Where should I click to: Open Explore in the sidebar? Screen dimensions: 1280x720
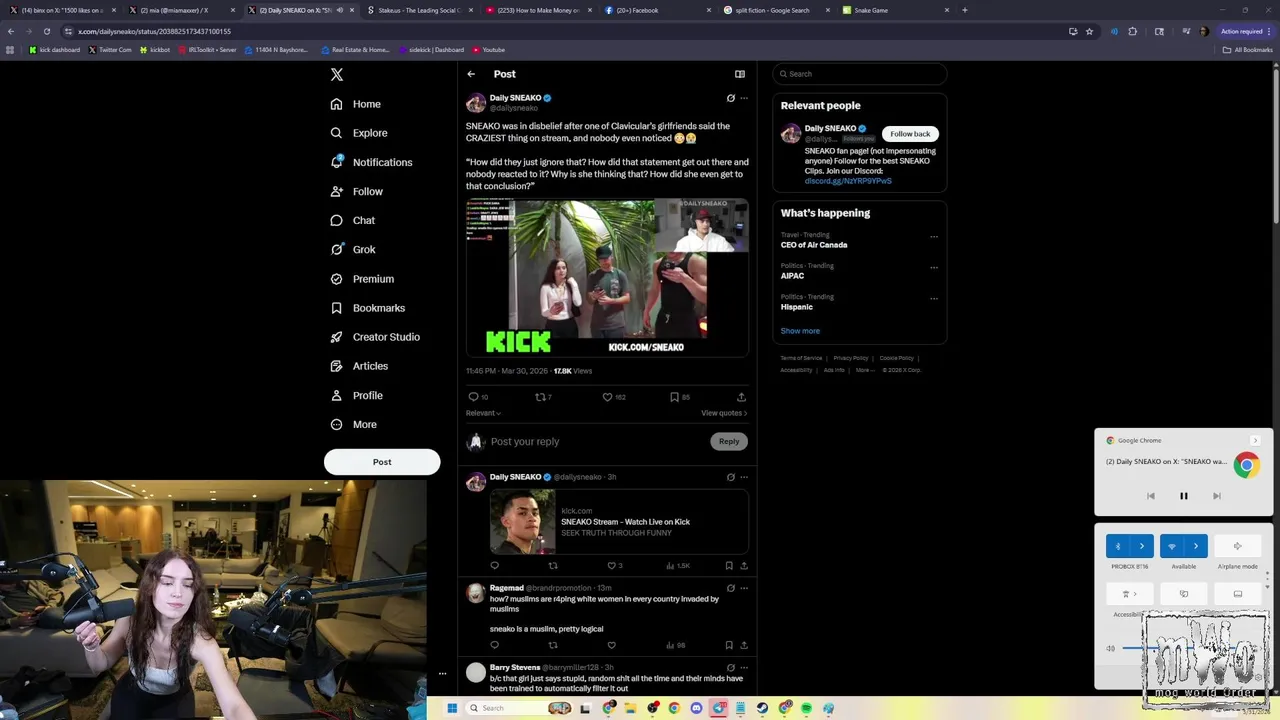(359, 133)
